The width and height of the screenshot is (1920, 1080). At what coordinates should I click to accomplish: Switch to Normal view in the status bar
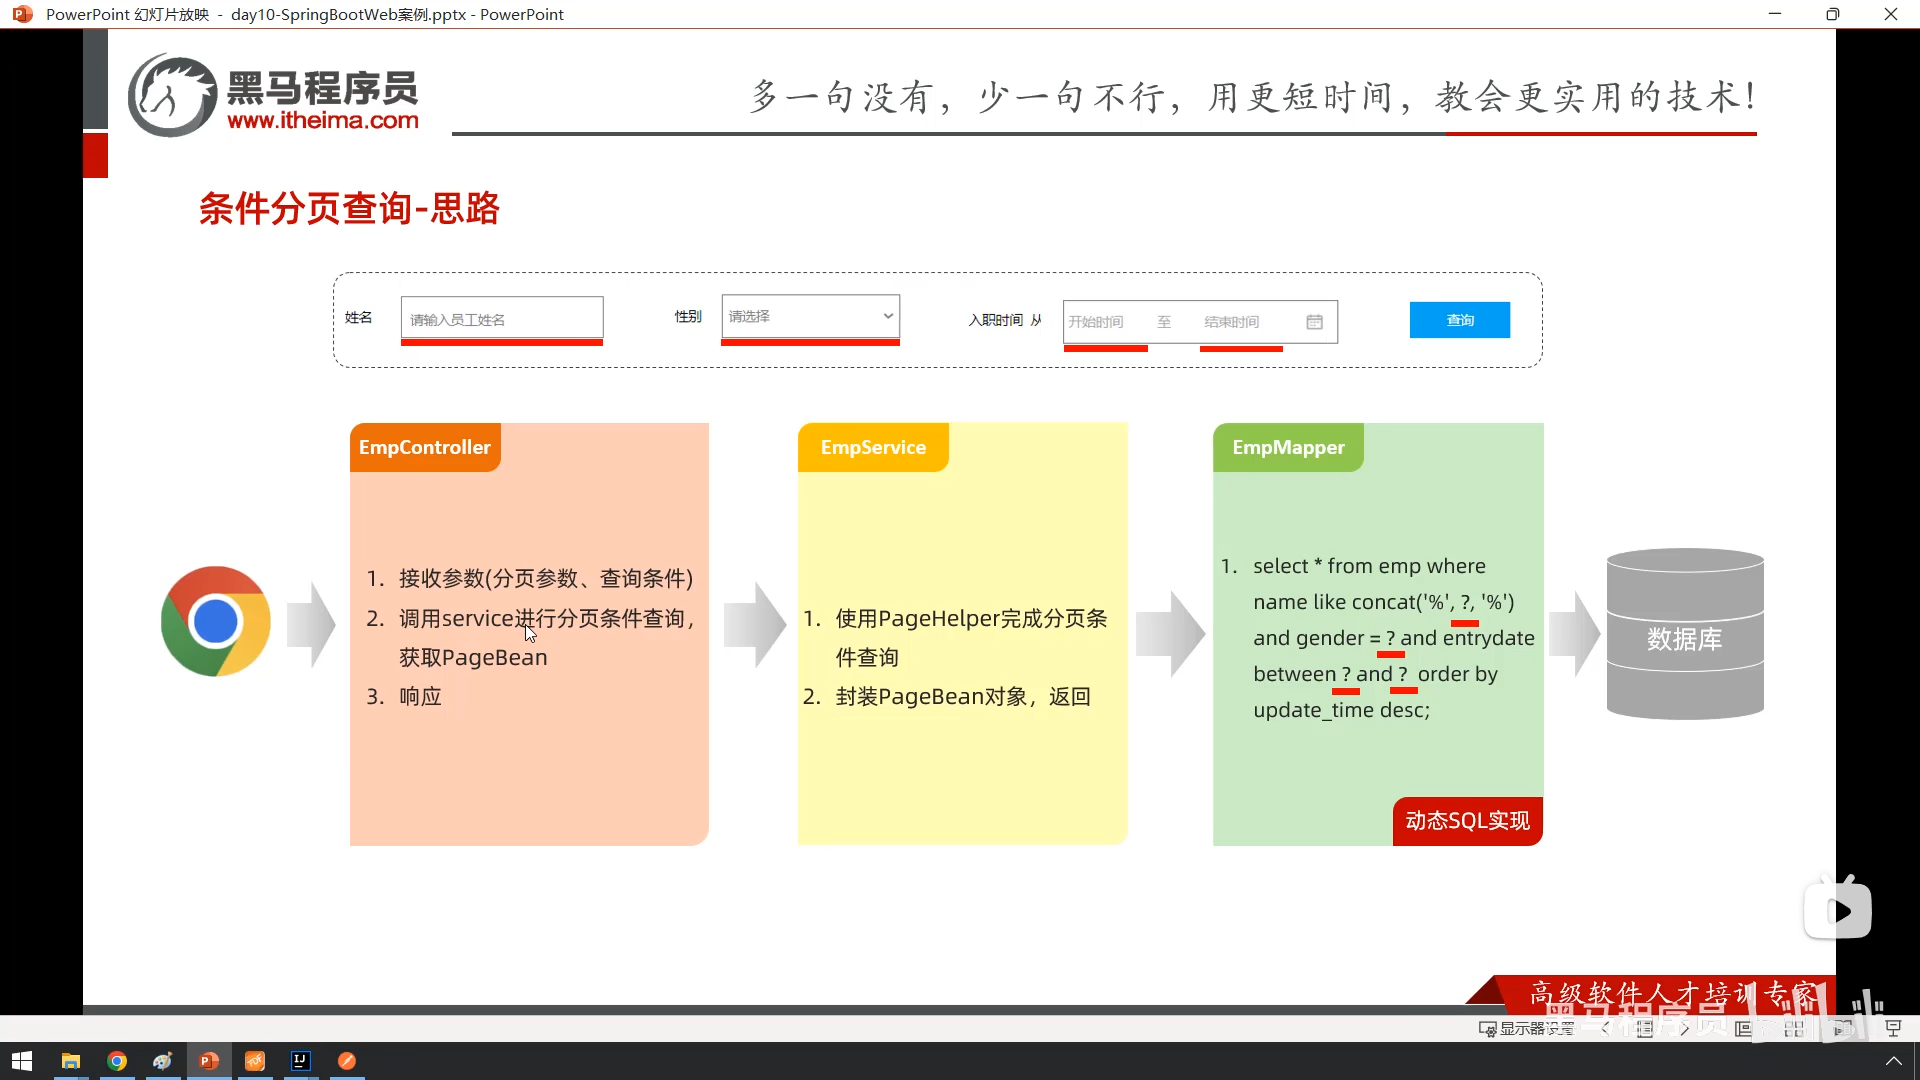click(x=1743, y=1028)
